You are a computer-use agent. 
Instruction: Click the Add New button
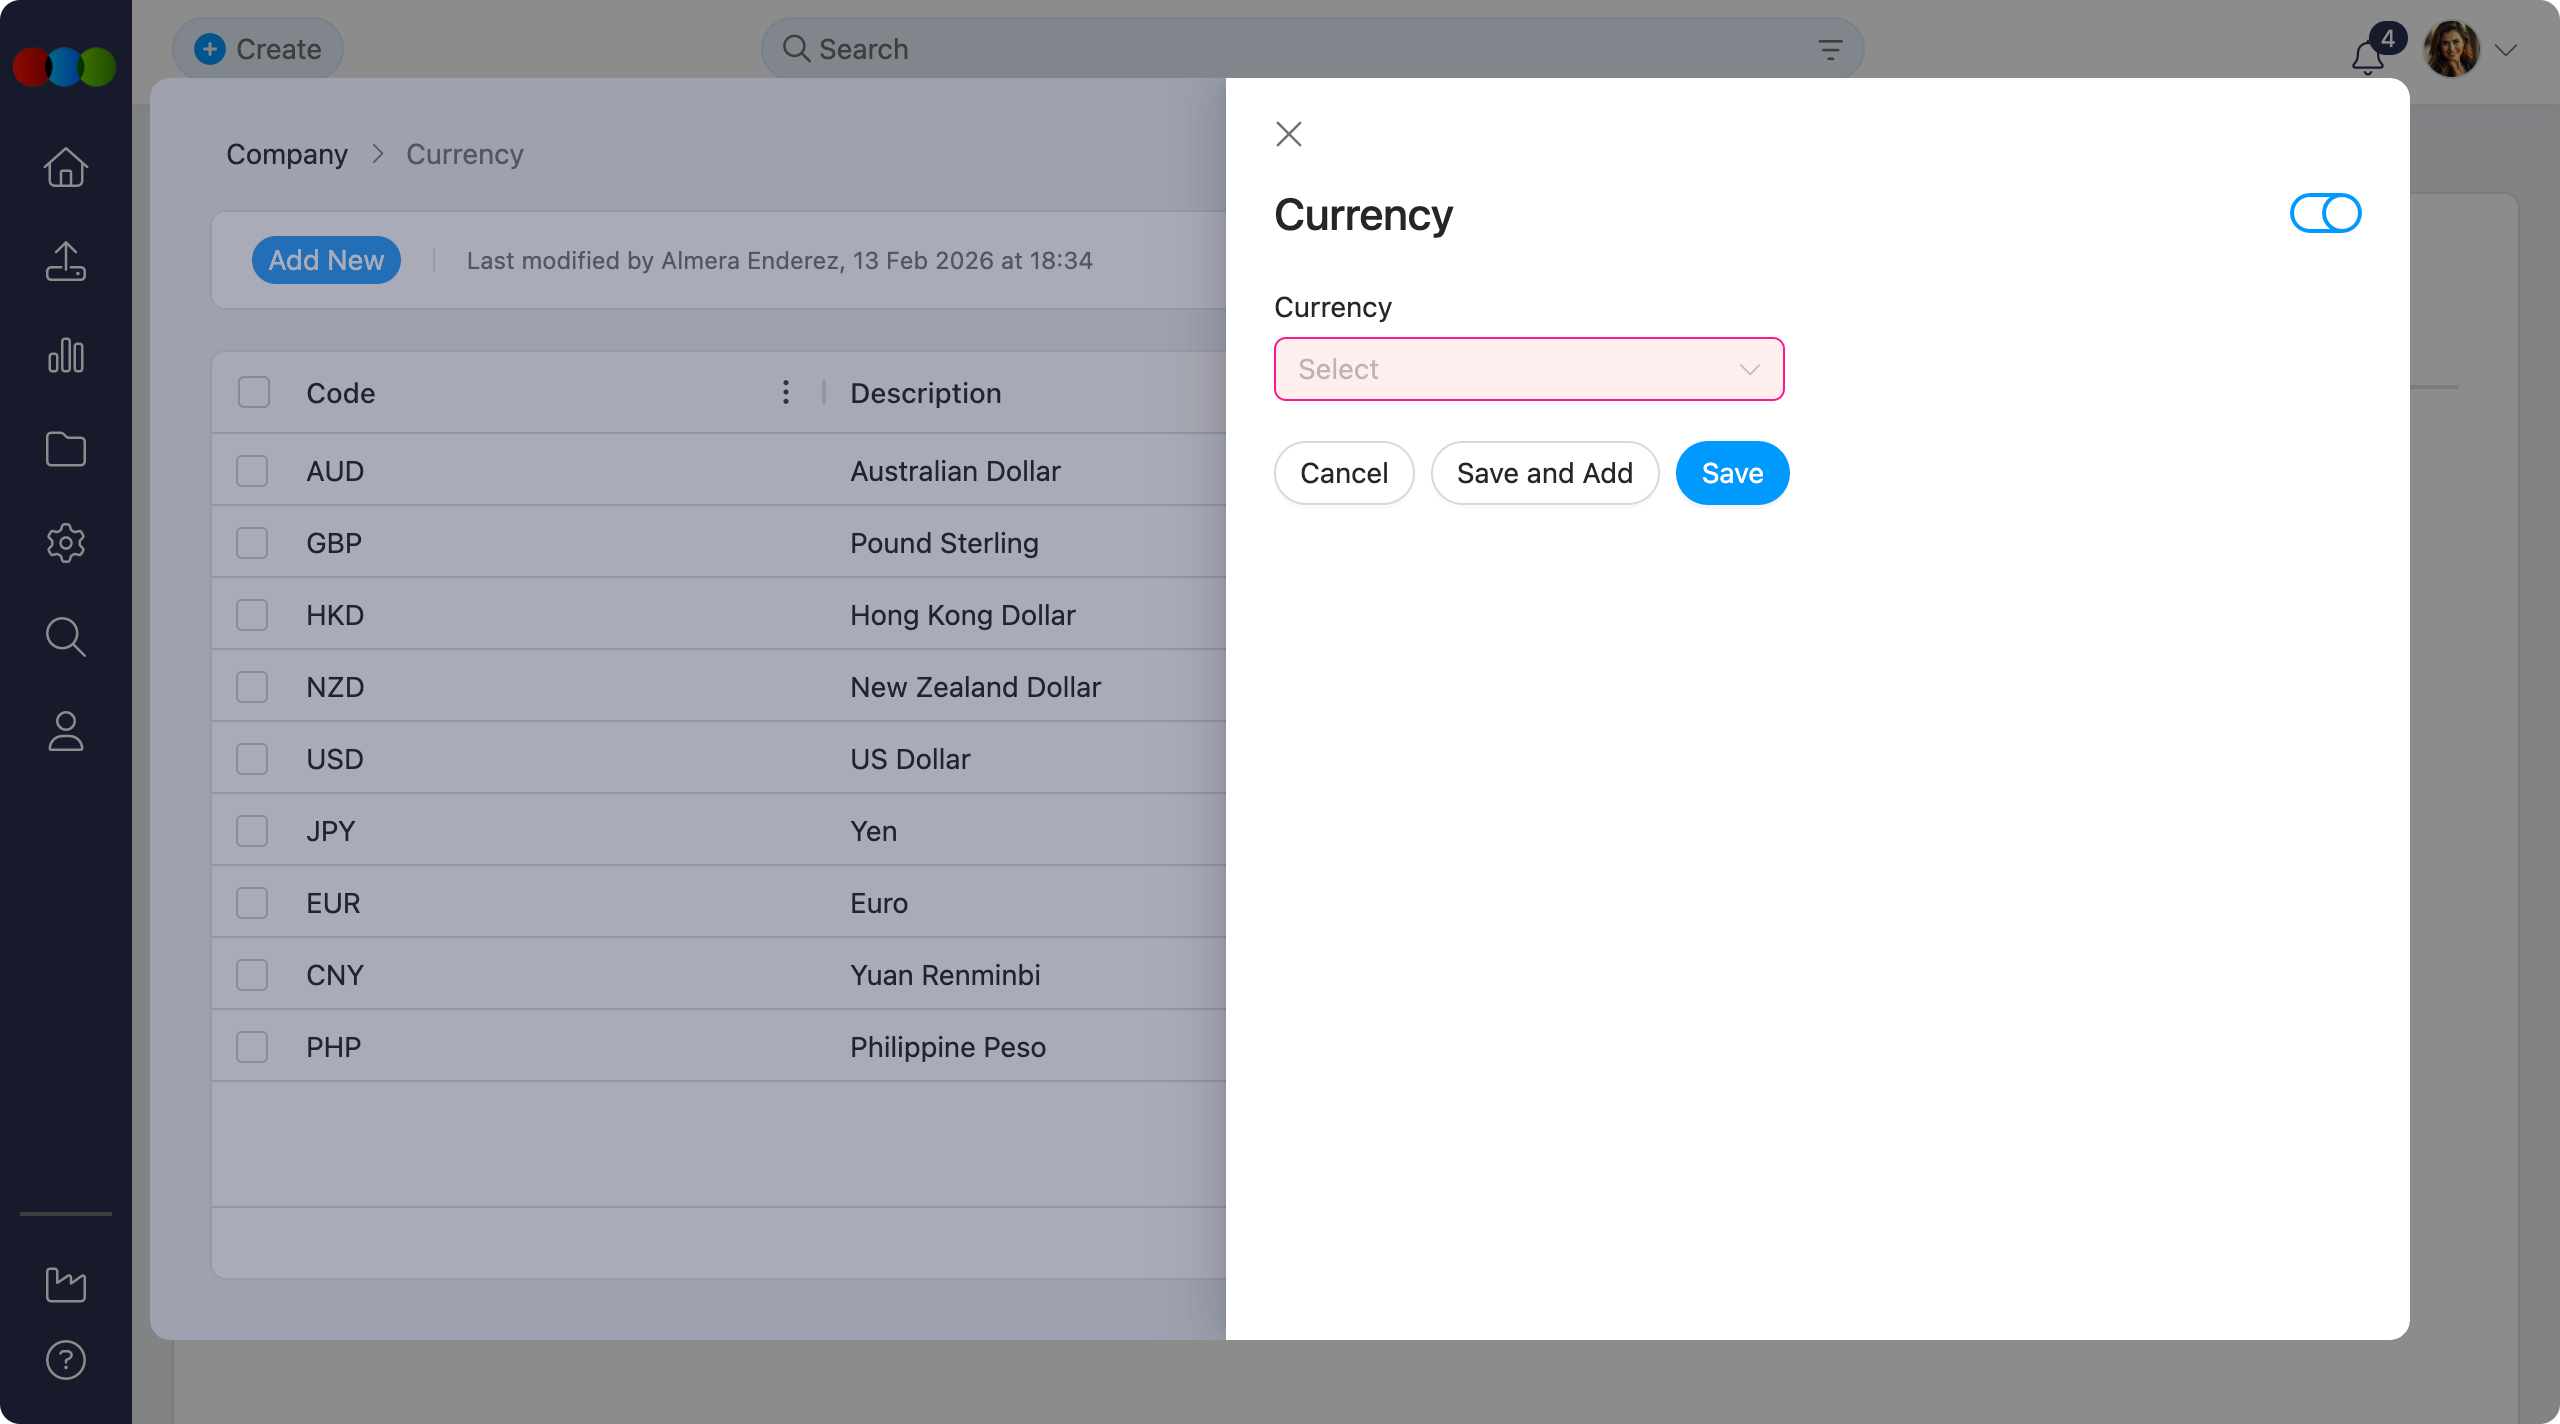point(326,260)
